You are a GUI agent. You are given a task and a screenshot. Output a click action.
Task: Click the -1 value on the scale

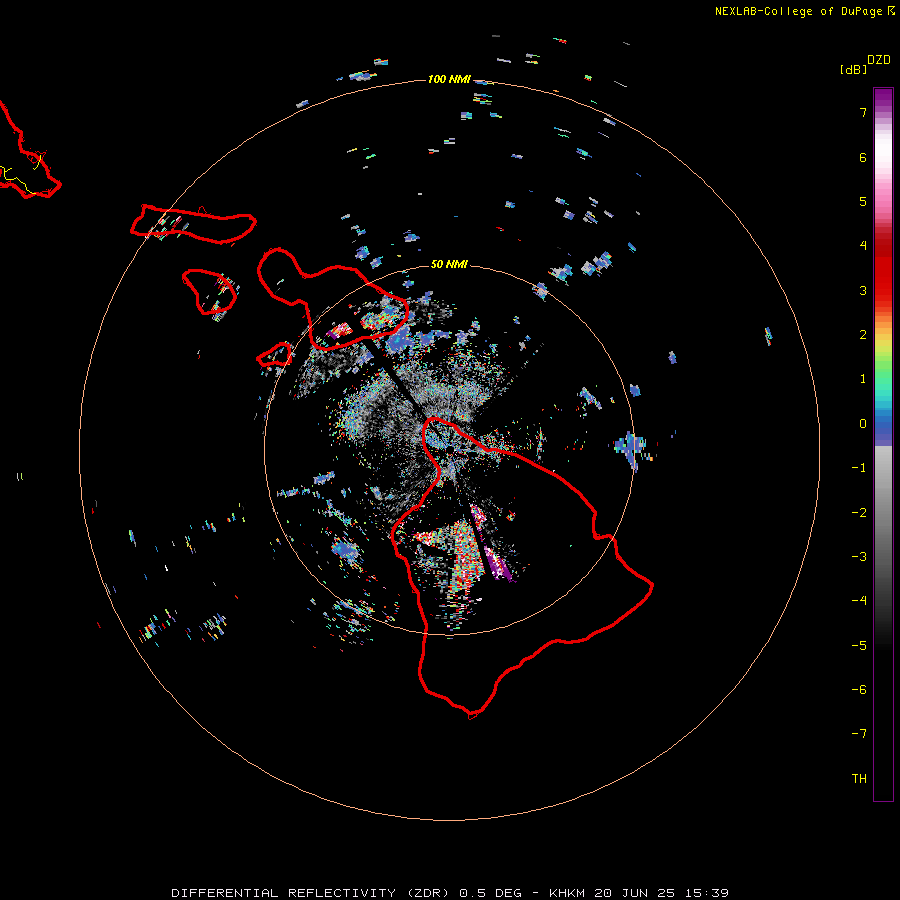859,468
